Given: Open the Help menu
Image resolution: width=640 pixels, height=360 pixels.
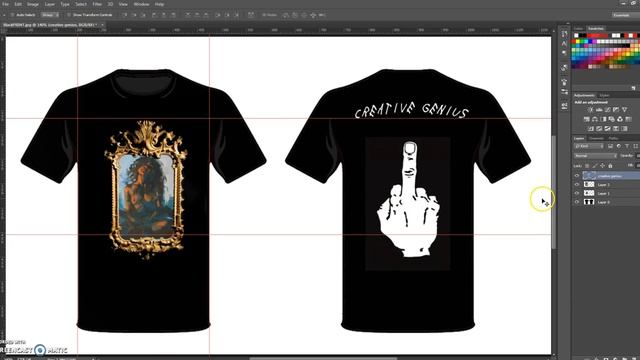Looking at the screenshot, I should pos(159,4).
